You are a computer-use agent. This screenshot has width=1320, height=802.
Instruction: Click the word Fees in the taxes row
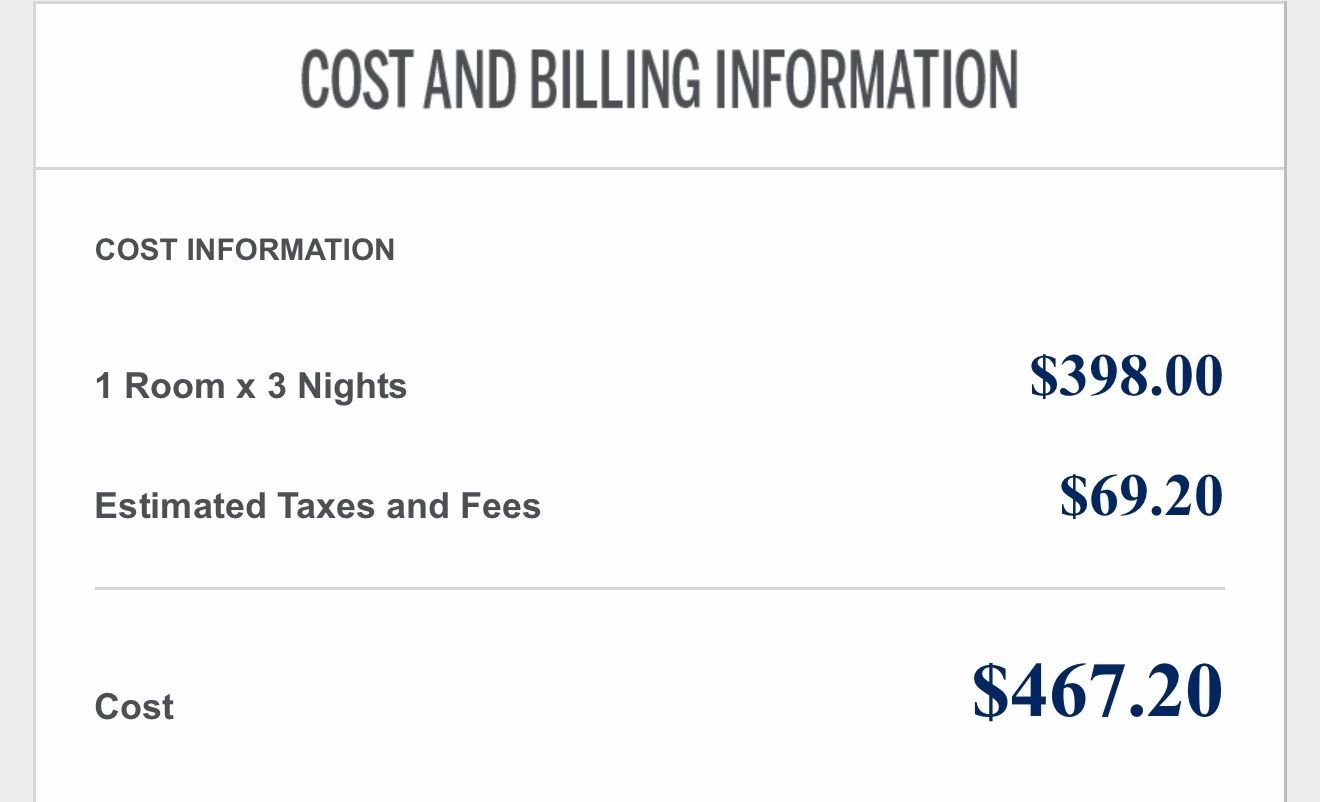[500, 506]
